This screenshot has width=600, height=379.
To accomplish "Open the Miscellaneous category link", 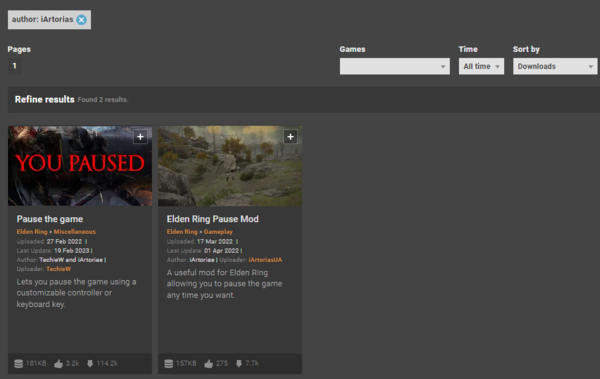I will tap(75, 232).
